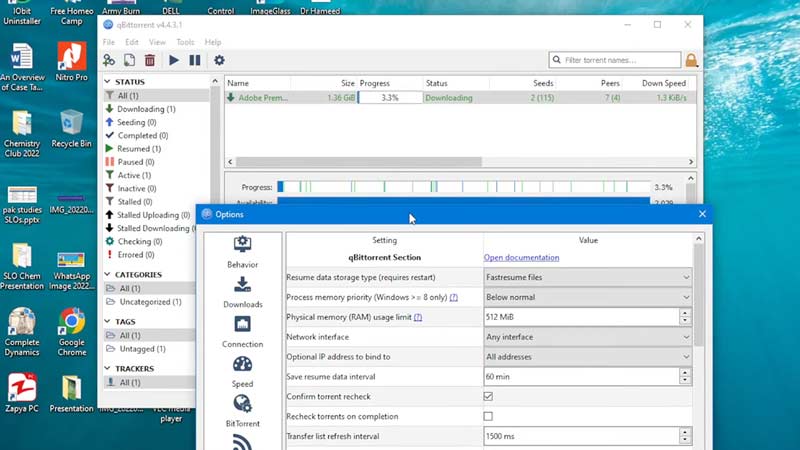Click the red Delete torrent icon

(150, 60)
